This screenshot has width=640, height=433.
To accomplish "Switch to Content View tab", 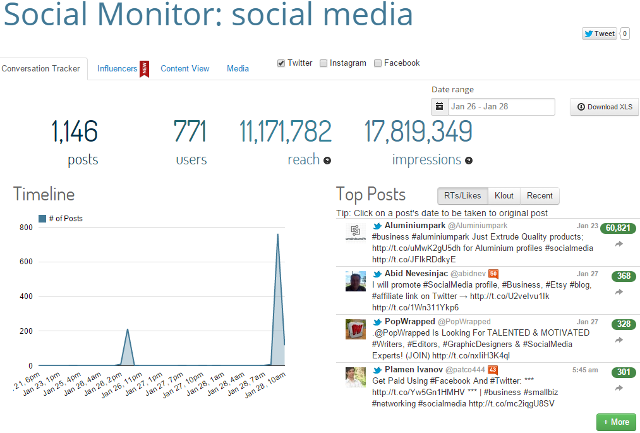I will click(185, 68).
